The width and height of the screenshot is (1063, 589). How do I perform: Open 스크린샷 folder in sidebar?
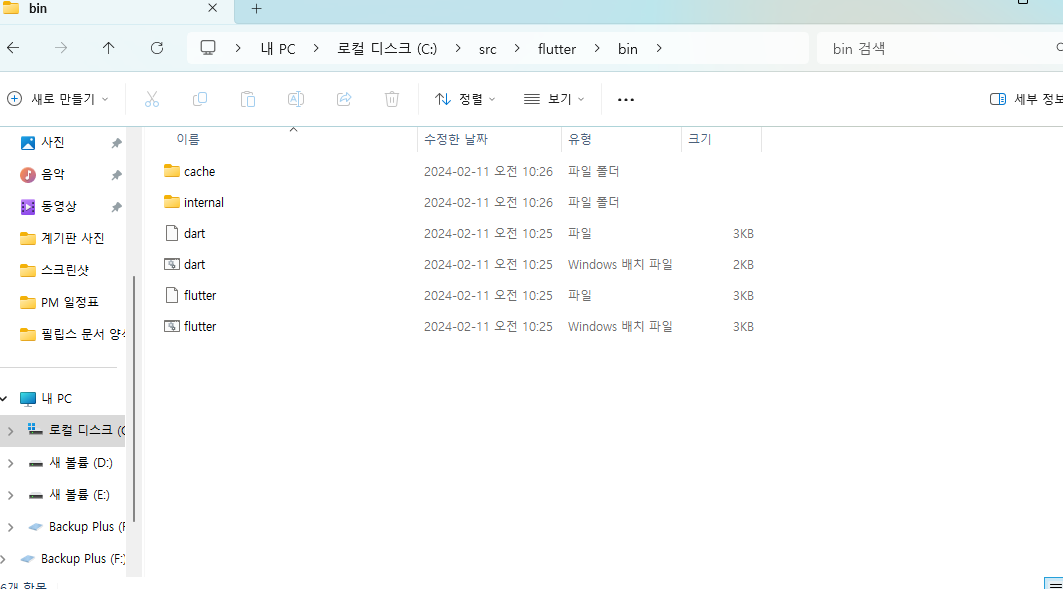64,270
